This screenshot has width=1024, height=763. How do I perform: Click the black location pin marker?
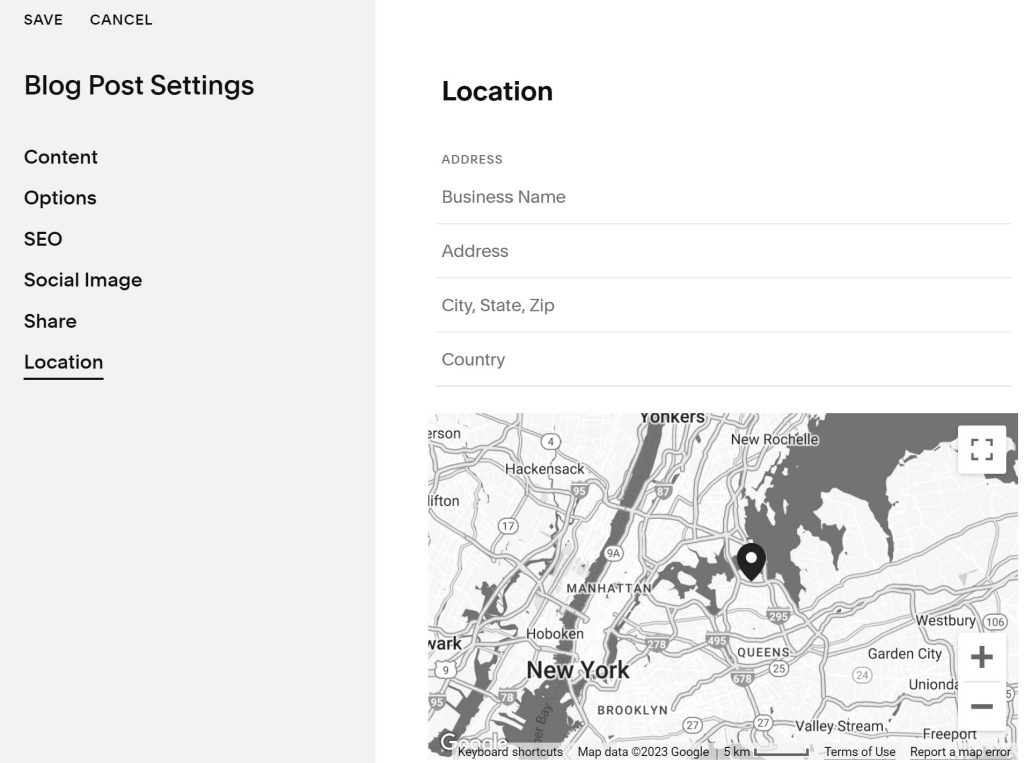751,561
